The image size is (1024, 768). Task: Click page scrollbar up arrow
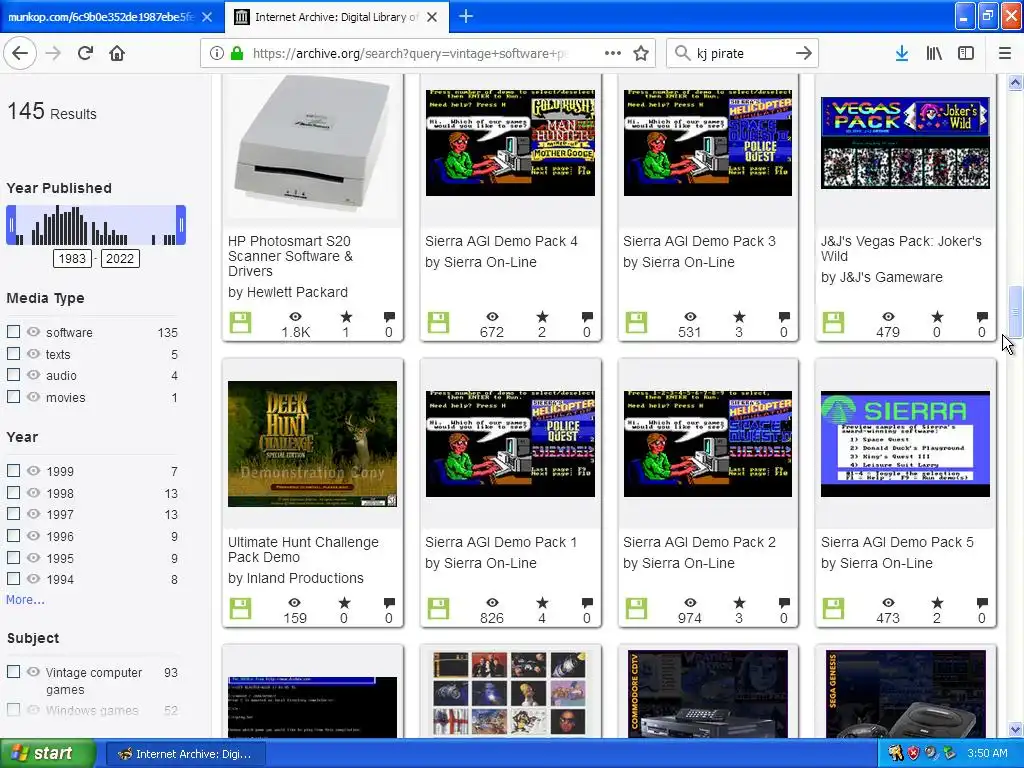tap(1015, 82)
